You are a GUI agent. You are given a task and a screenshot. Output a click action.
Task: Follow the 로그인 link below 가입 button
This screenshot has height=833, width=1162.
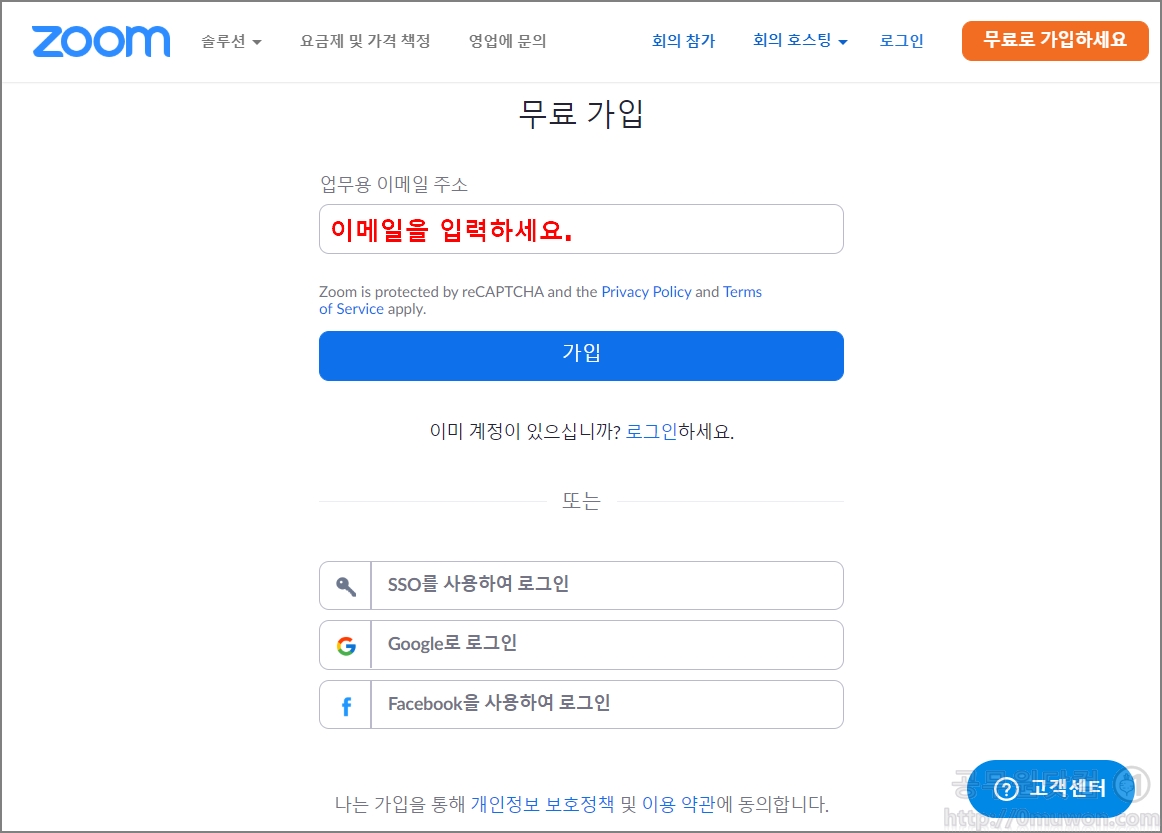(x=651, y=431)
